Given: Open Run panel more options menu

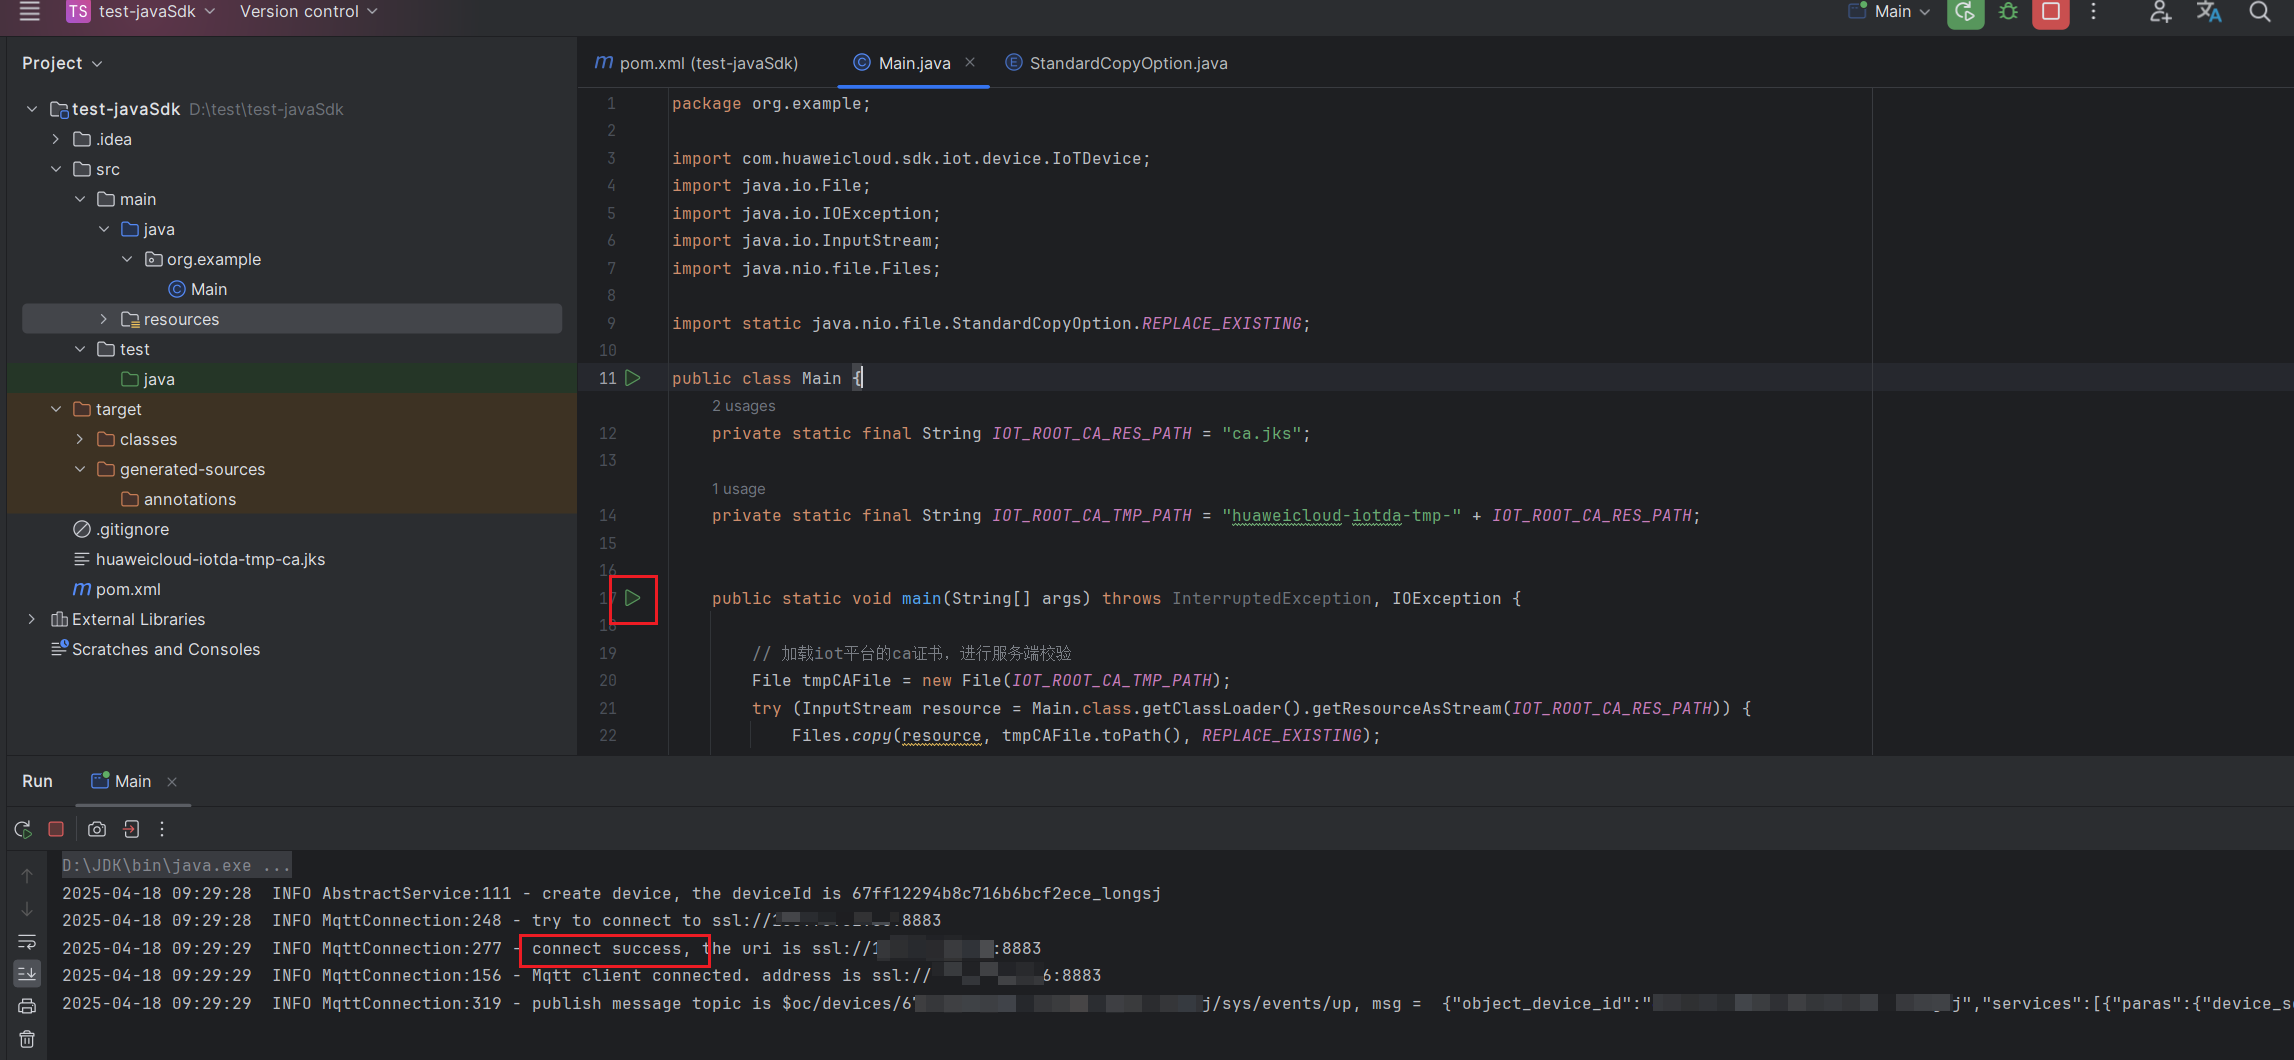Looking at the screenshot, I should point(162,829).
